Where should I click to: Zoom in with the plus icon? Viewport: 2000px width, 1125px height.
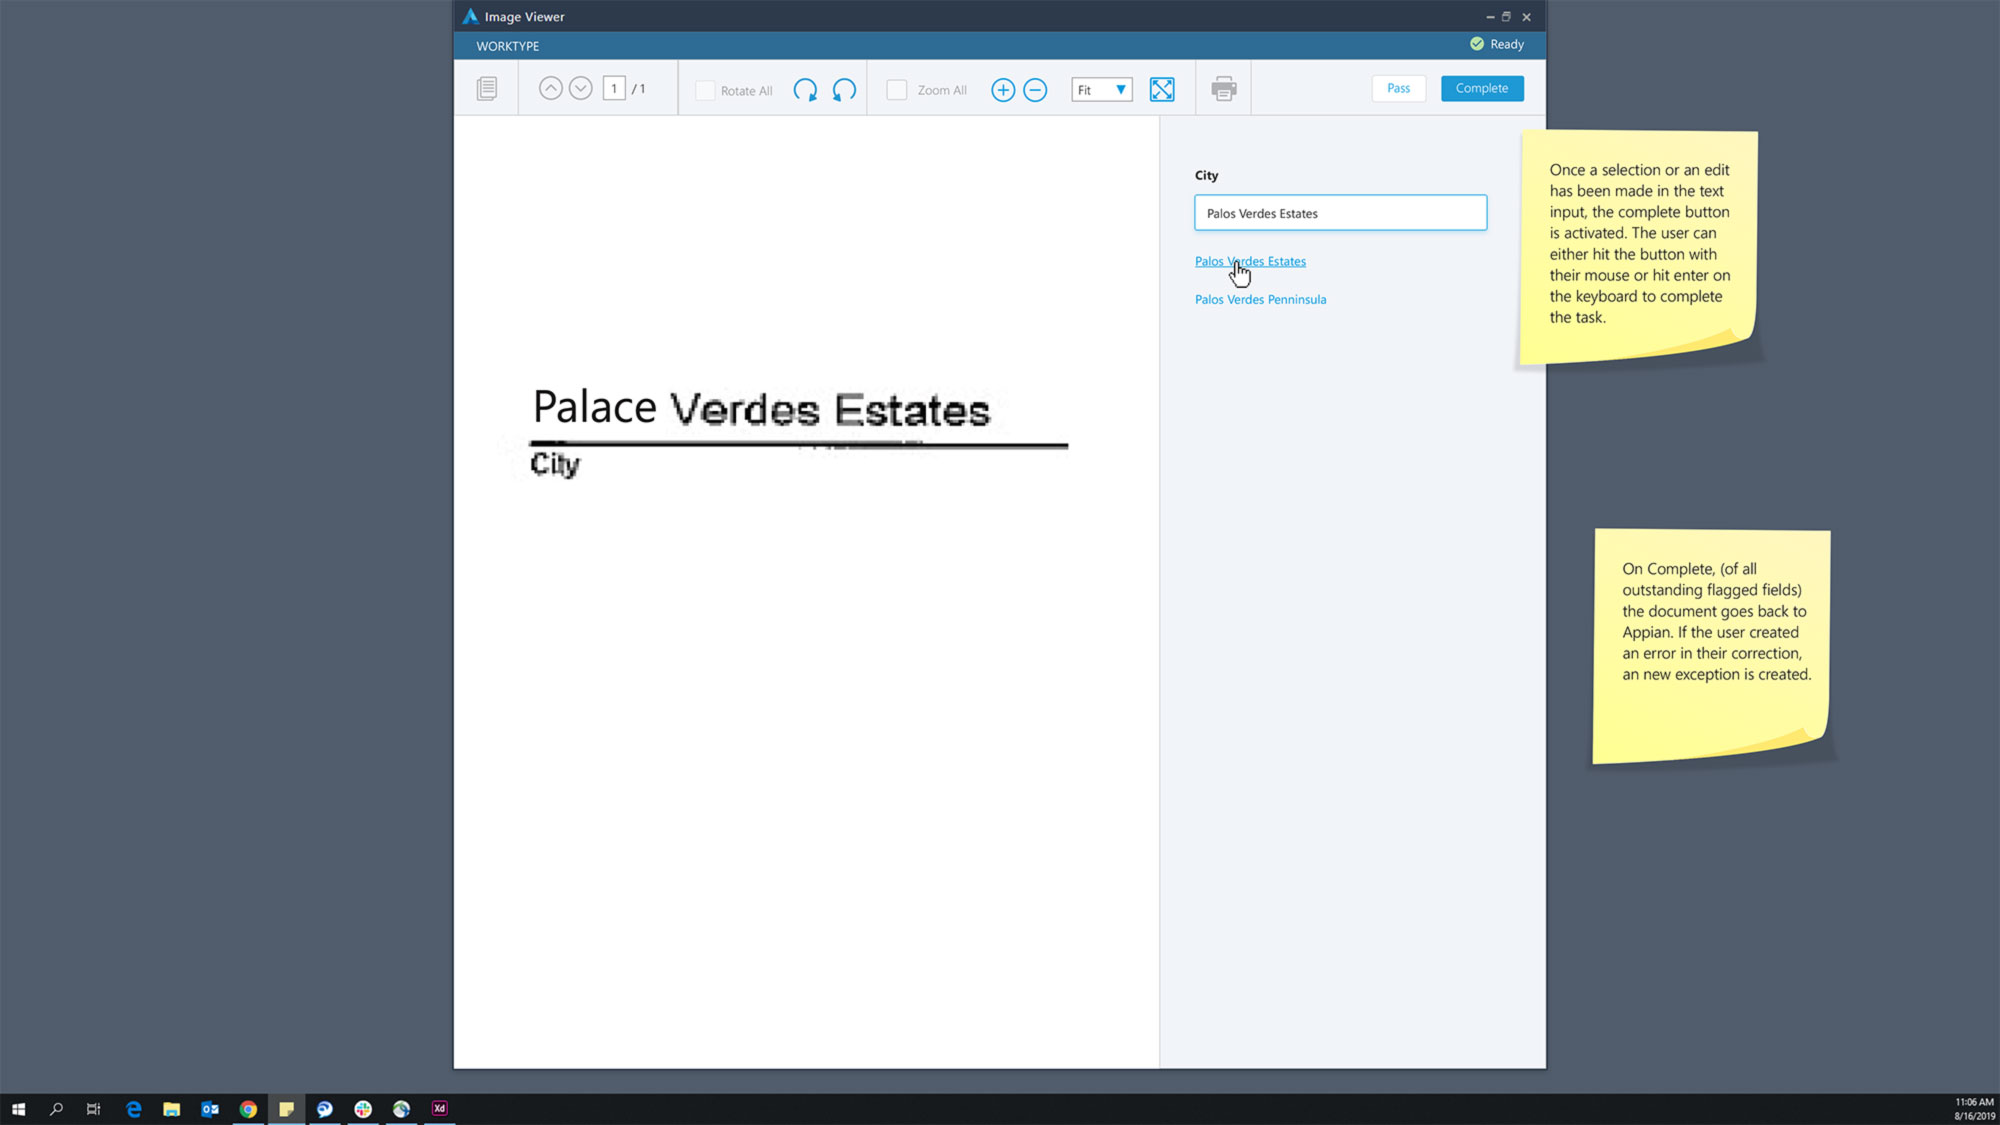[x=1003, y=90]
